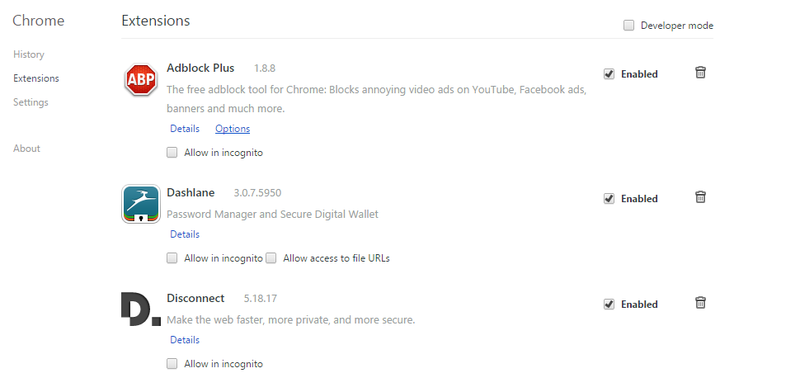
Task: Remove Adblock Plus using its trash icon
Action: [701, 72]
